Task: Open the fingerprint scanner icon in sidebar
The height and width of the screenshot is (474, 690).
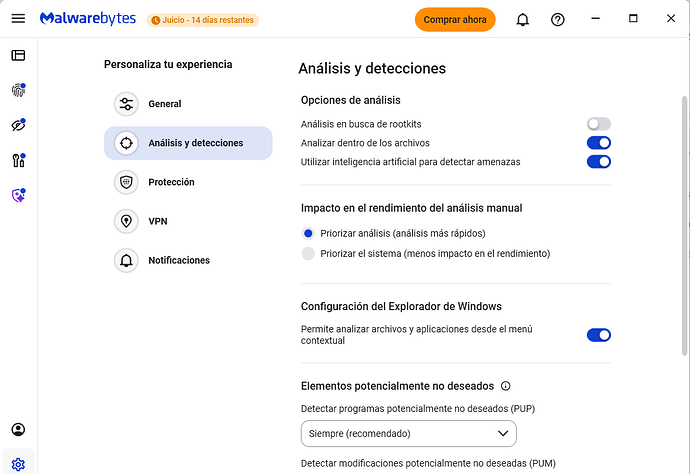Action: click(18, 91)
